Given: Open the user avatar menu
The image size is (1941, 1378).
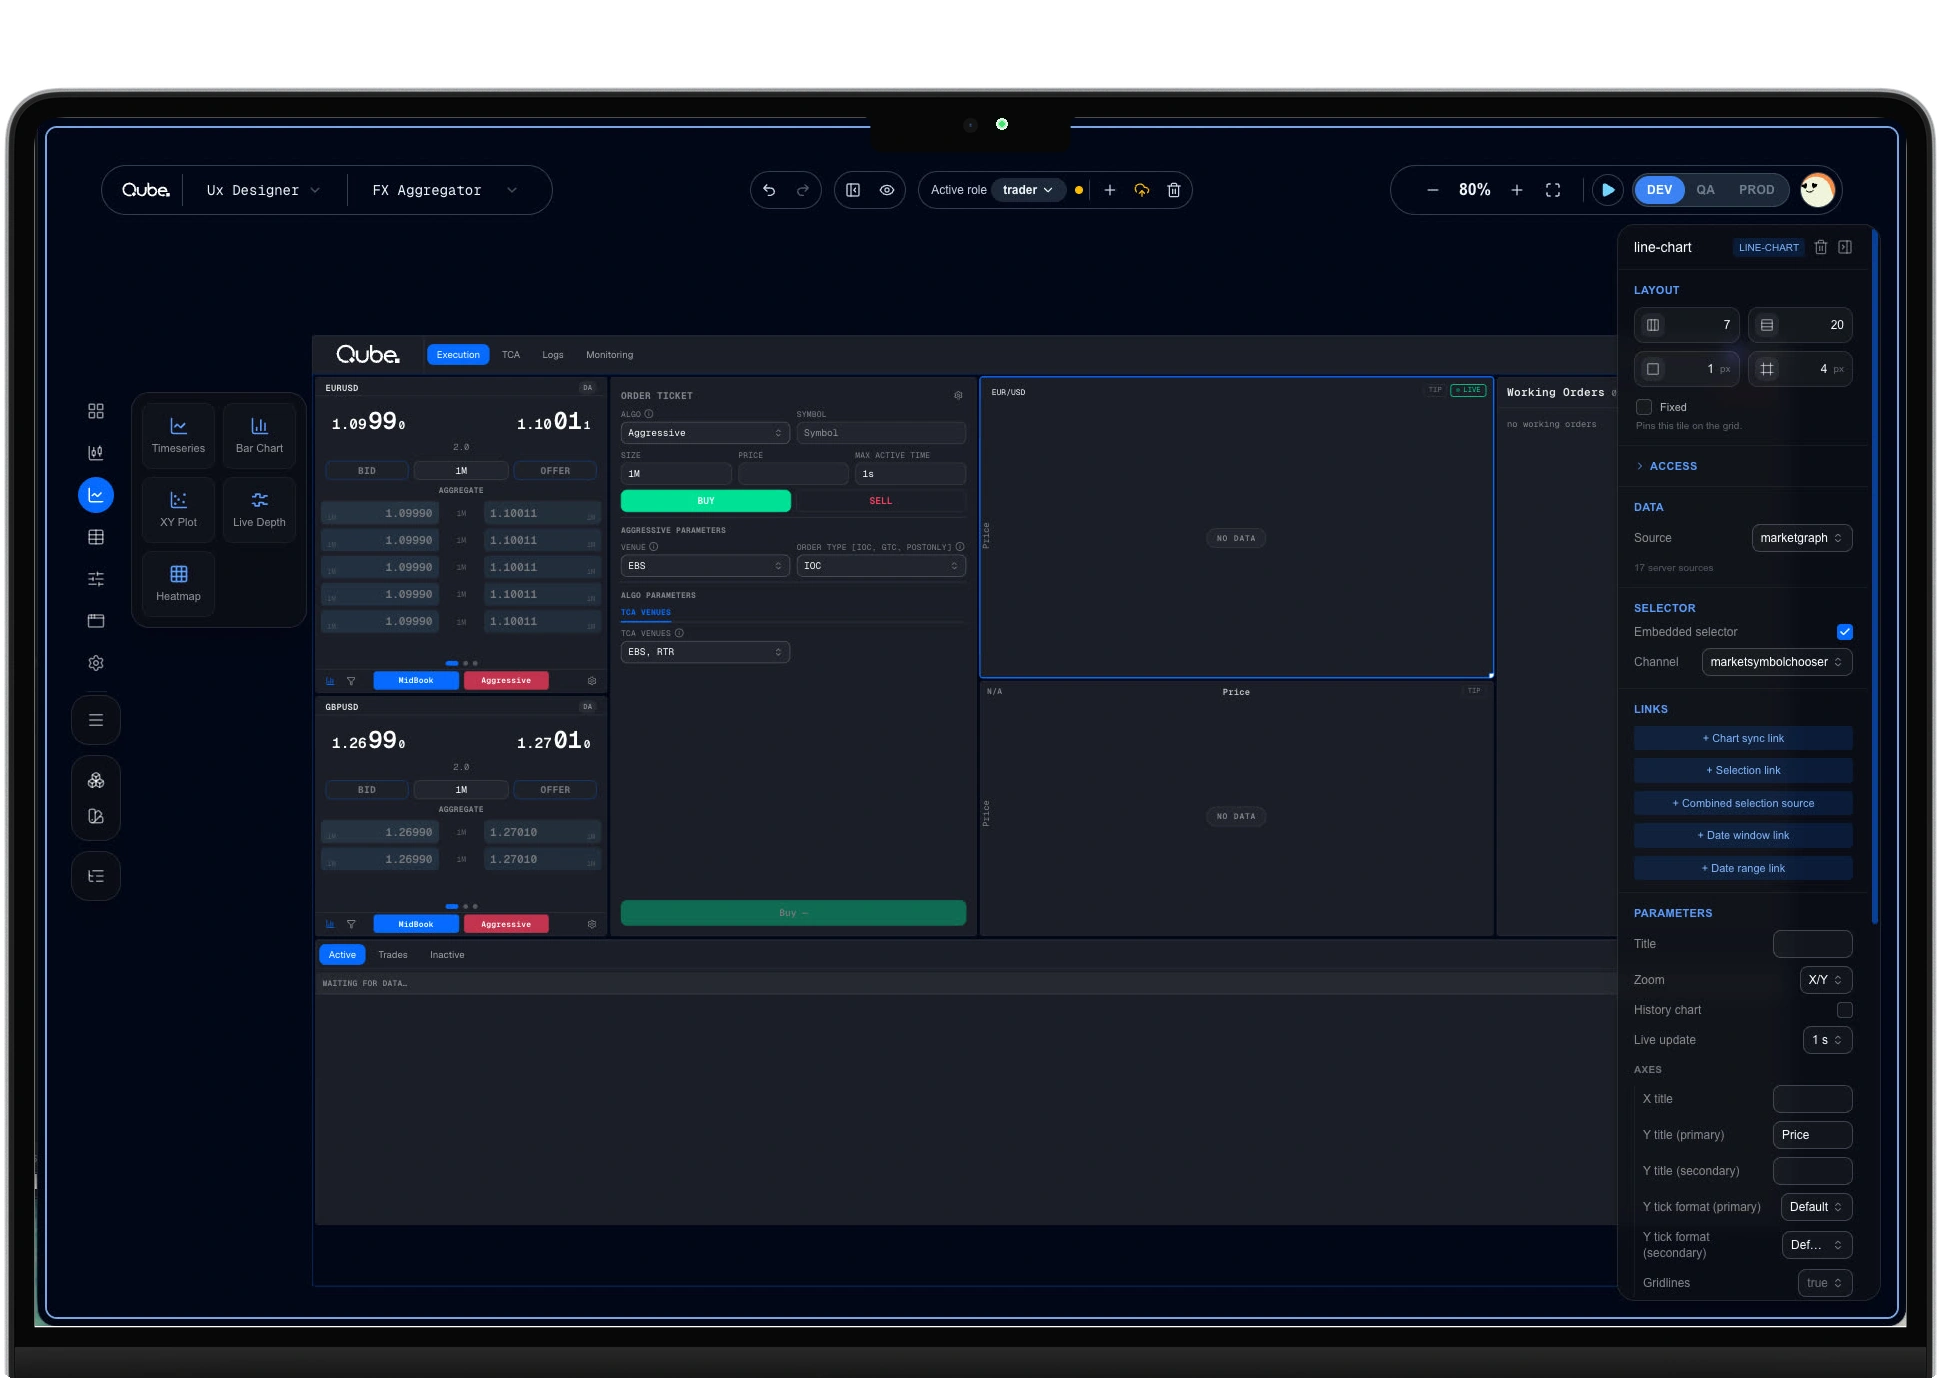Looking at the screenshot, I should pyautogui.click(x=1817, y=190).
